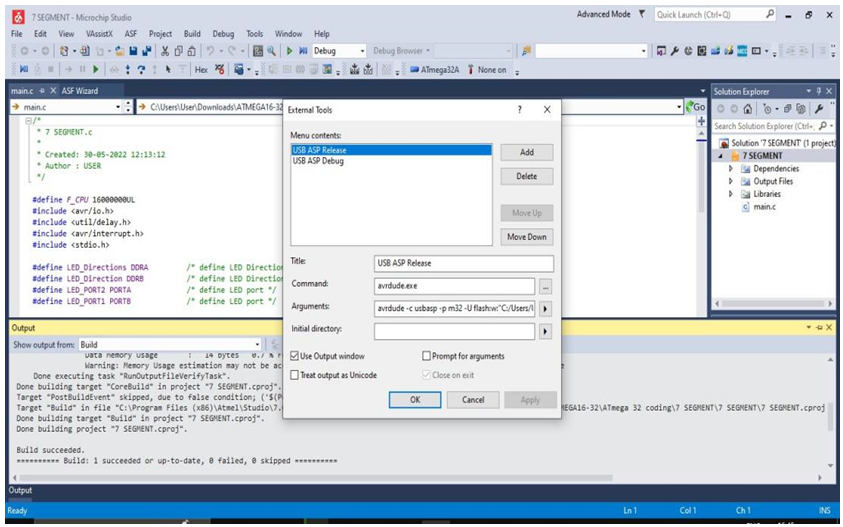Open External Tools dialog help question mark
843x527 pixels.
[519, 110]
